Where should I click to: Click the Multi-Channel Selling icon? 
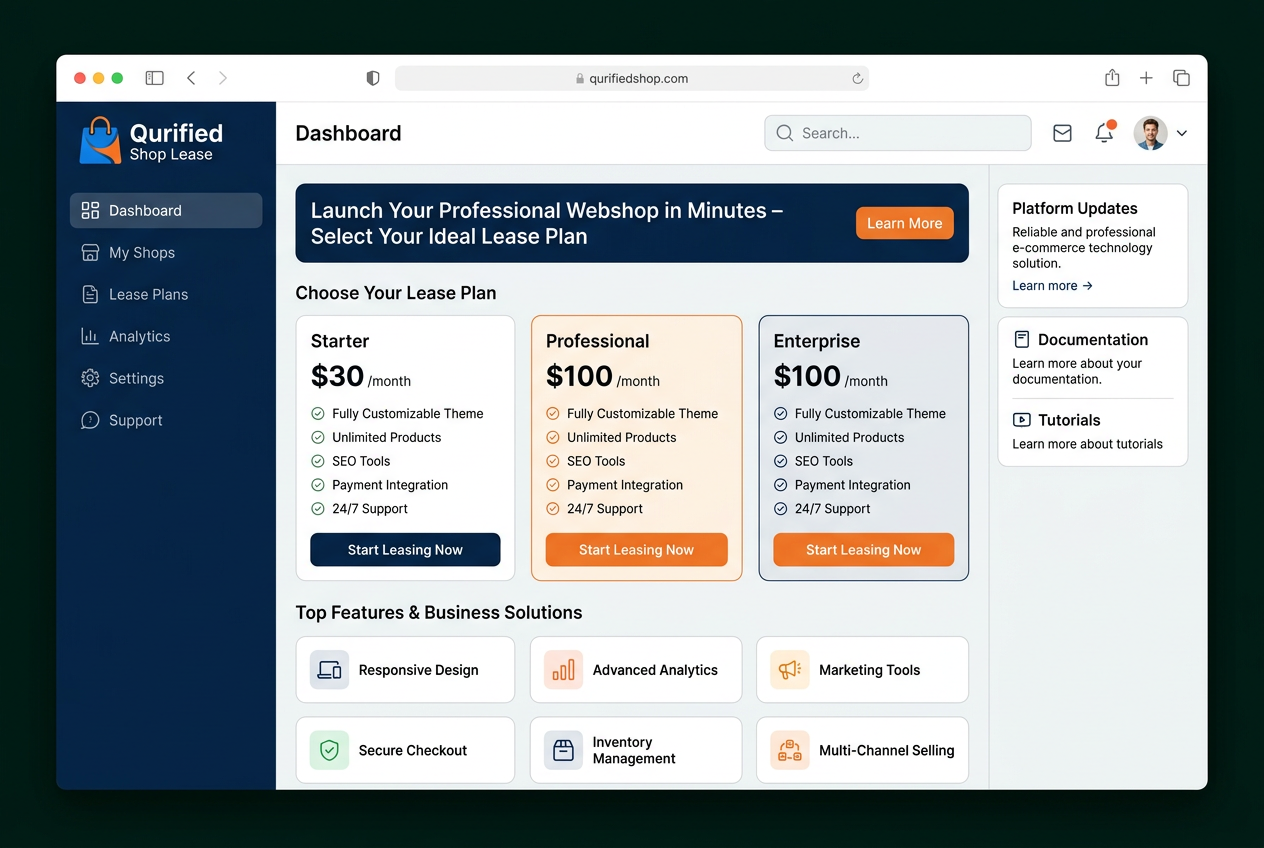[790, 750]
